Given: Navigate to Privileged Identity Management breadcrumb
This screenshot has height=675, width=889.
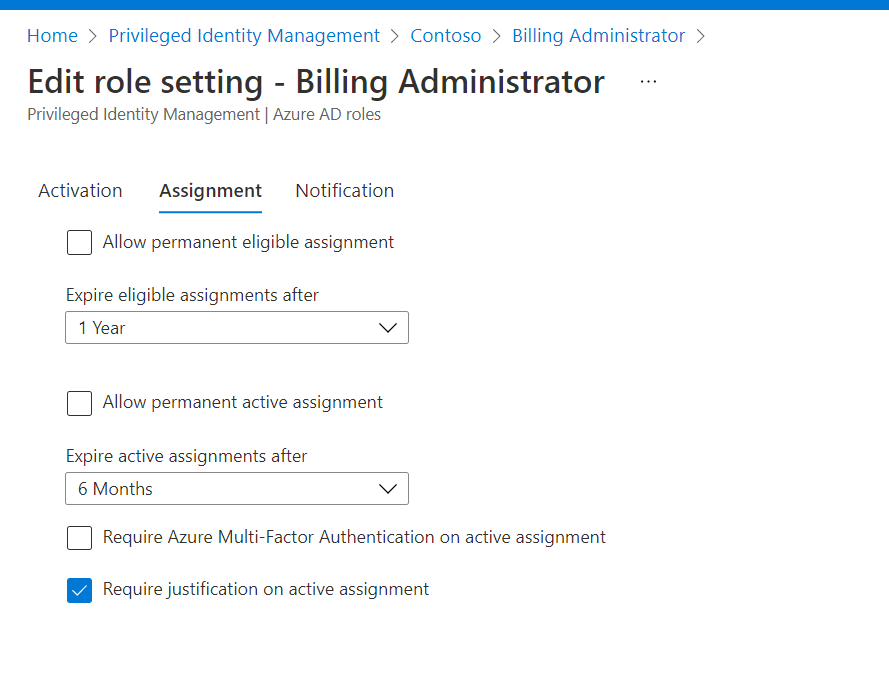Looking at the screenshot, I should tap(244, 36).
